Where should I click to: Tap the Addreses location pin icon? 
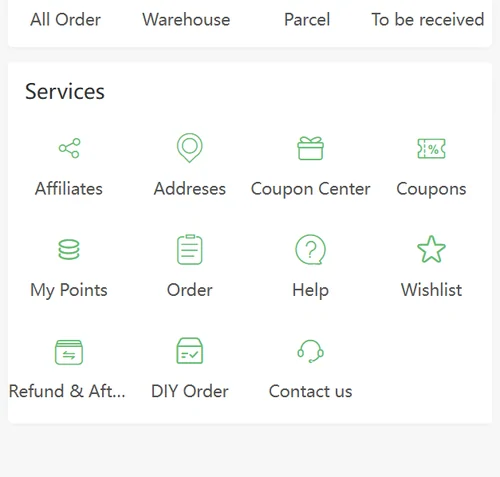coord(190,148)
